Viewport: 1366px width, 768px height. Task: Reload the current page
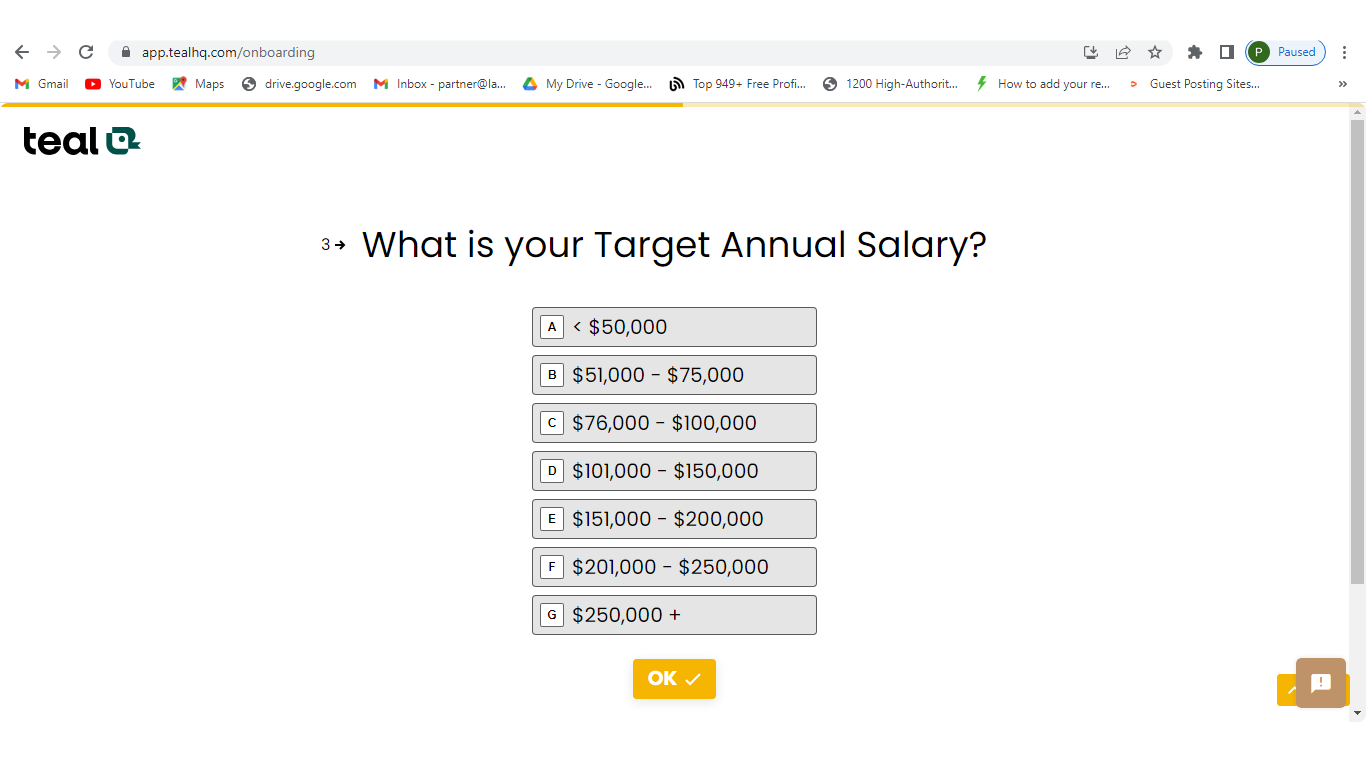[x=86, y=52]
